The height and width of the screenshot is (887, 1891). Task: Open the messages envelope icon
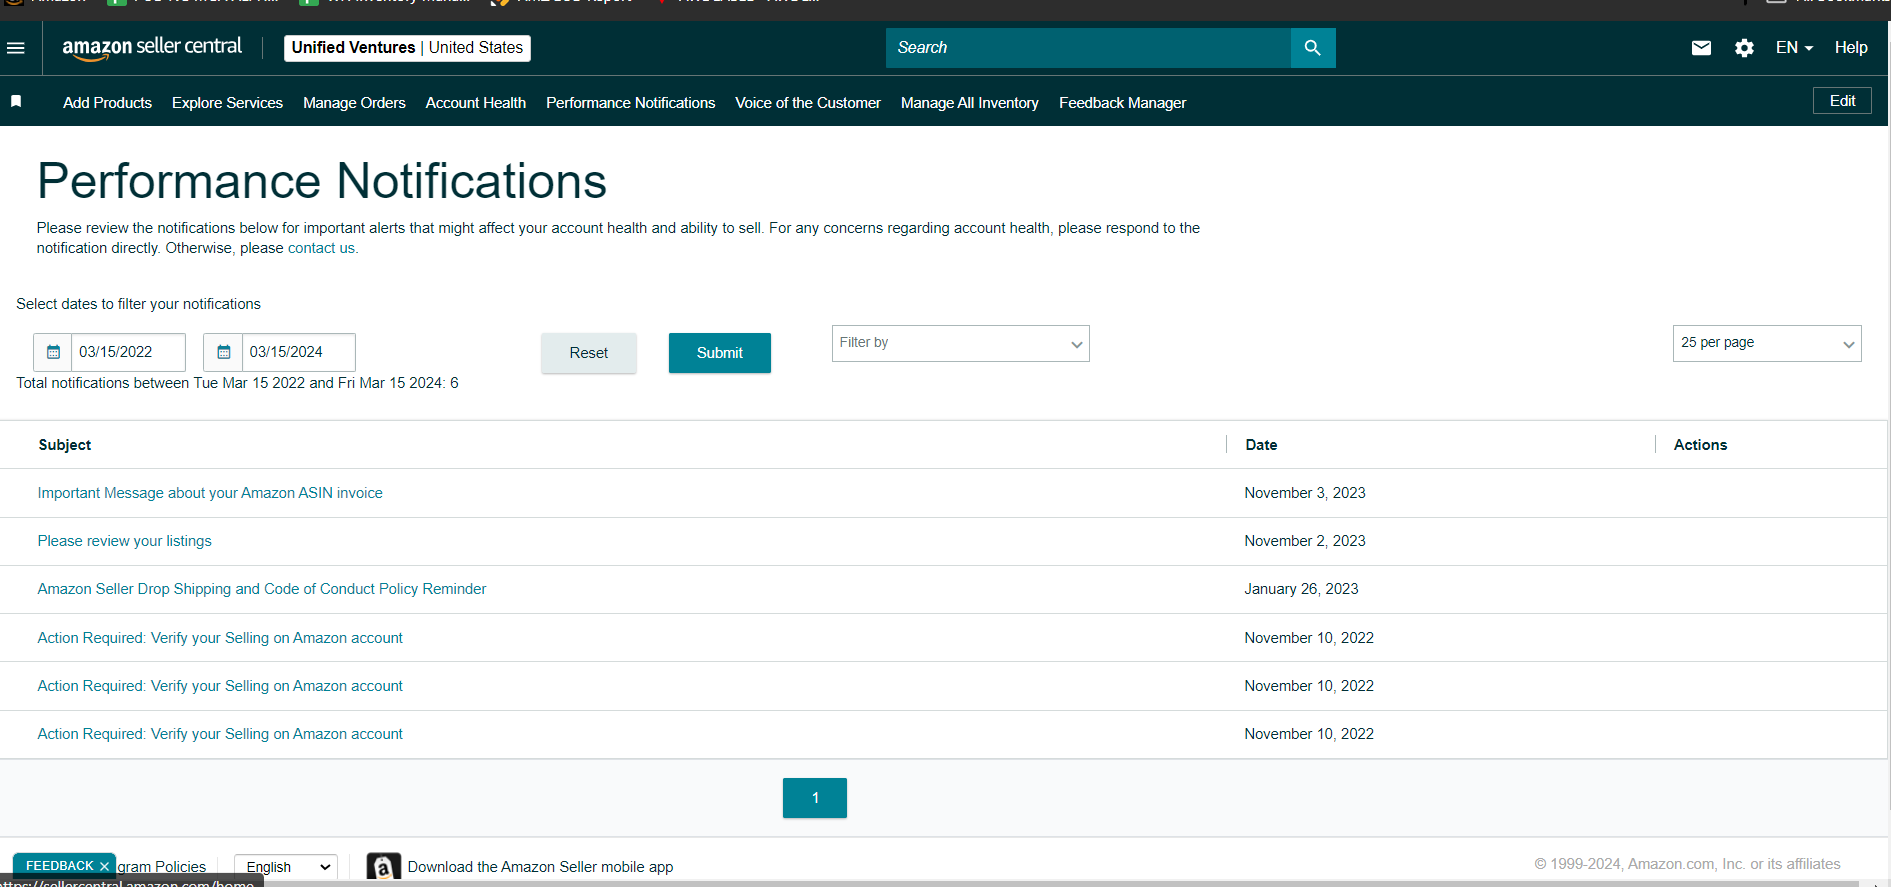tap(1701, 48)
